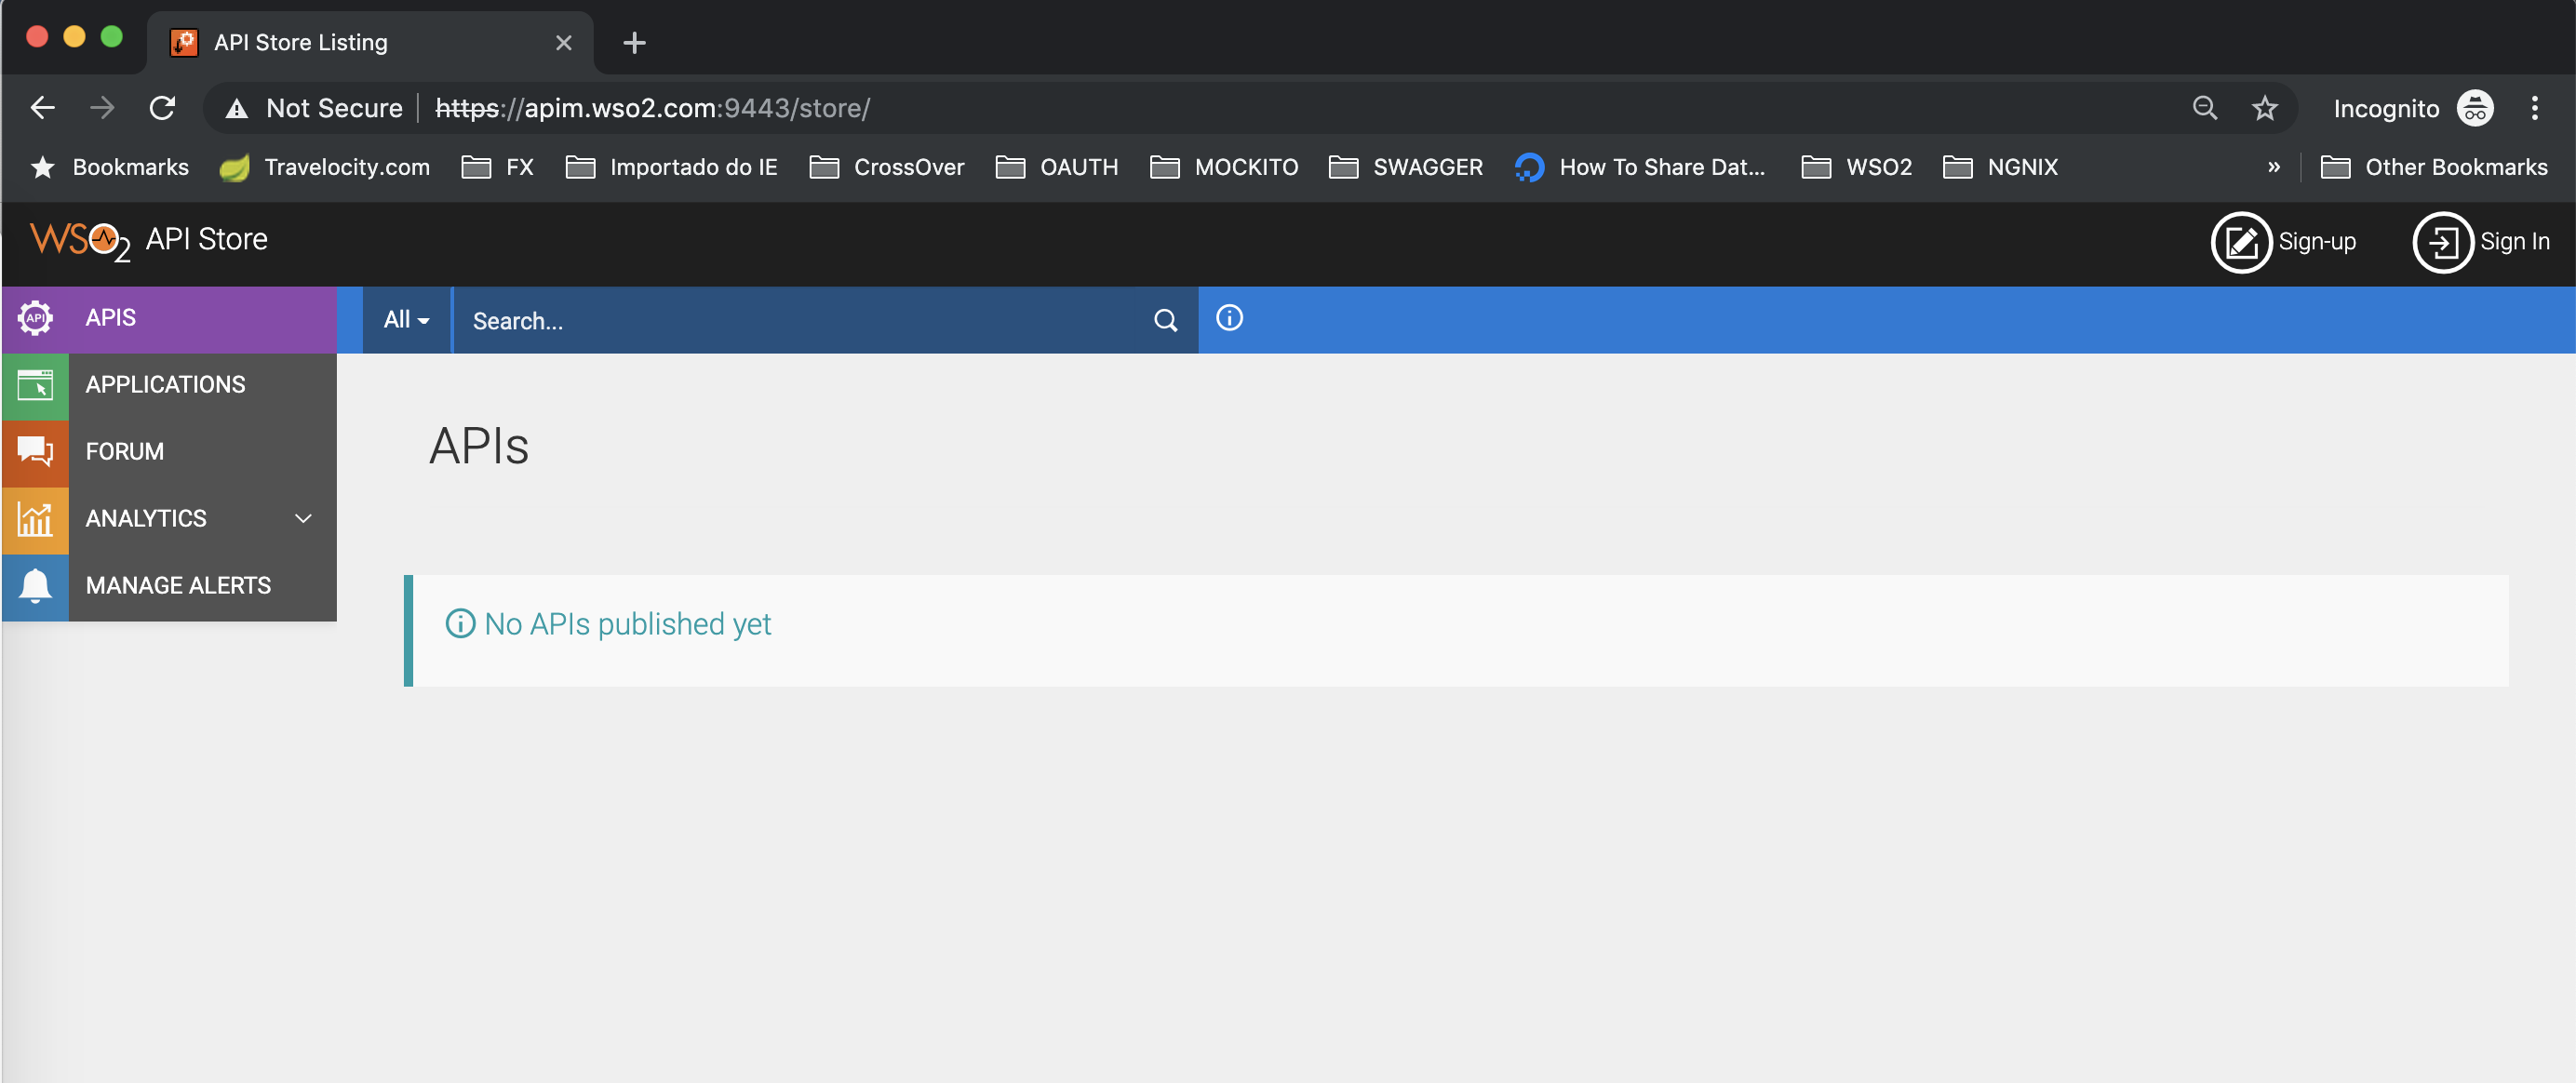Click the Sign In link text
This screenshot has height=1083, width=2576.
[x=2514, y=242]
